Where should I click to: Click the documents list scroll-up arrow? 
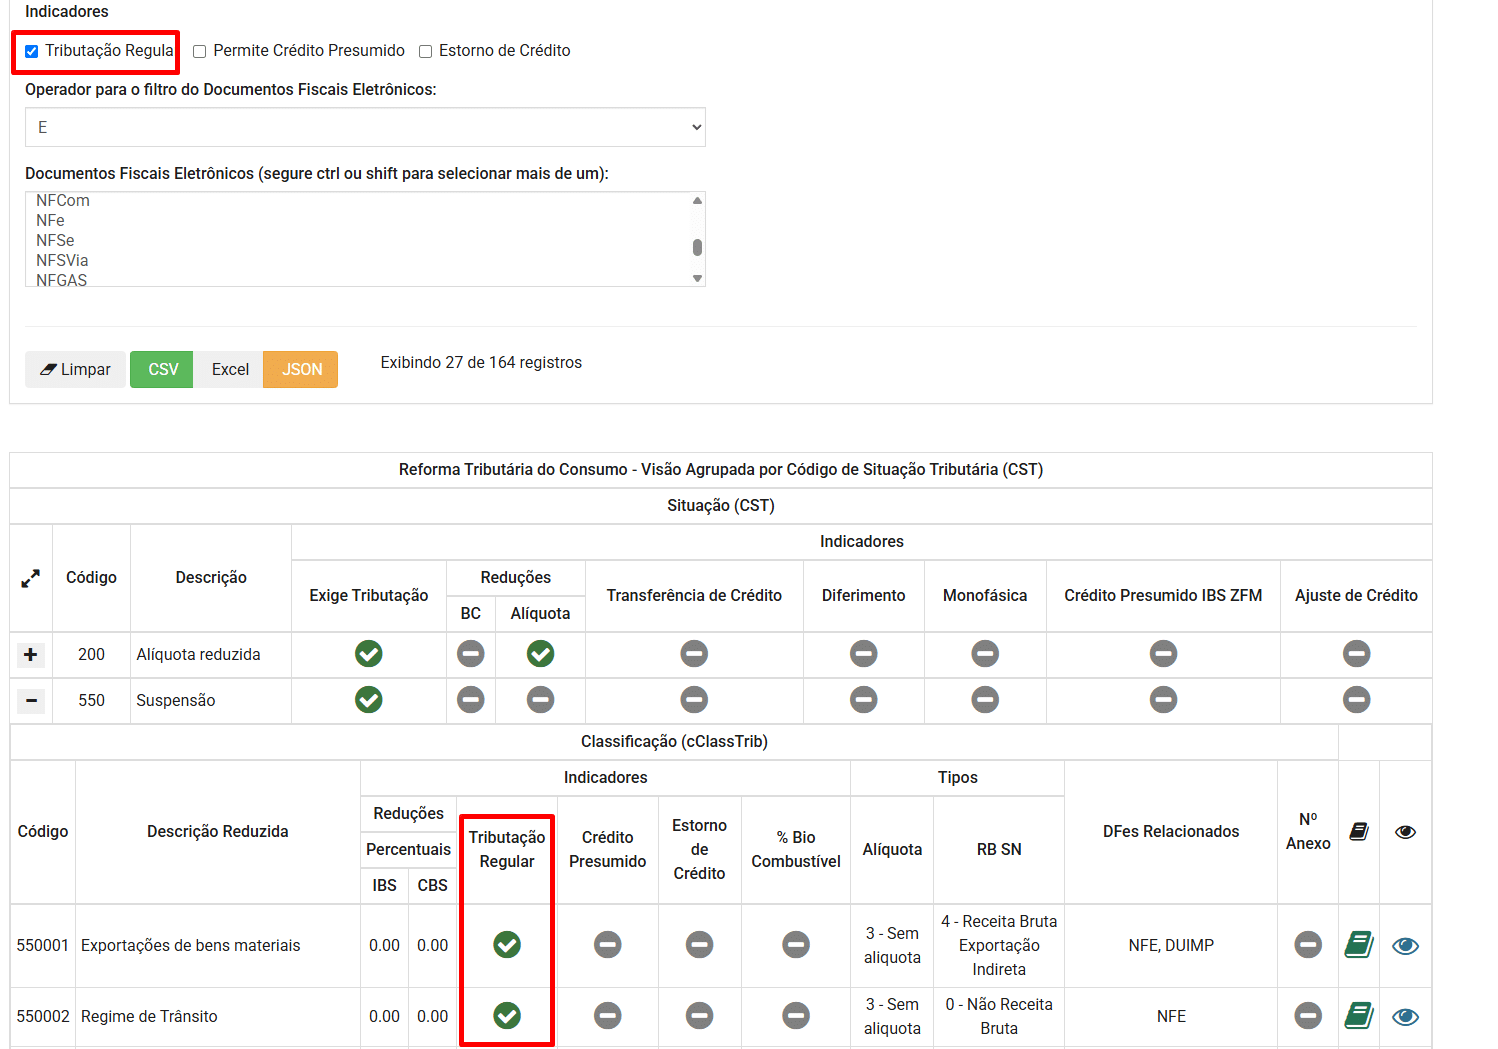click(x=697, y=200)
